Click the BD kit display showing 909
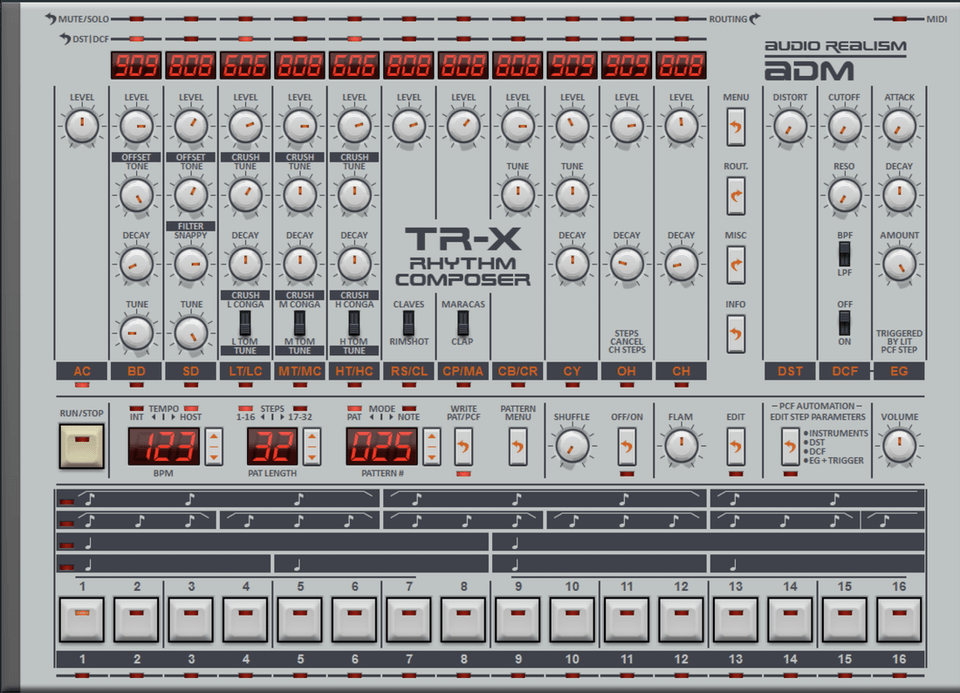The width and height of the screenshot is (960, 693). [x=136, y=65]
